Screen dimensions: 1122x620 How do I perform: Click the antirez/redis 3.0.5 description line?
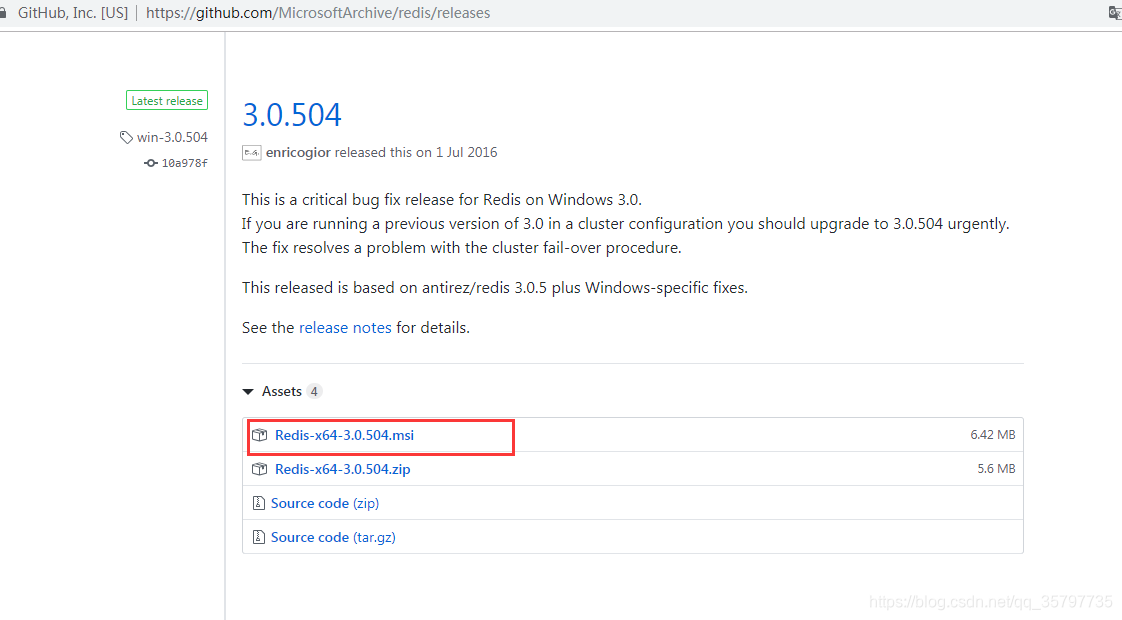coord(494,288)
